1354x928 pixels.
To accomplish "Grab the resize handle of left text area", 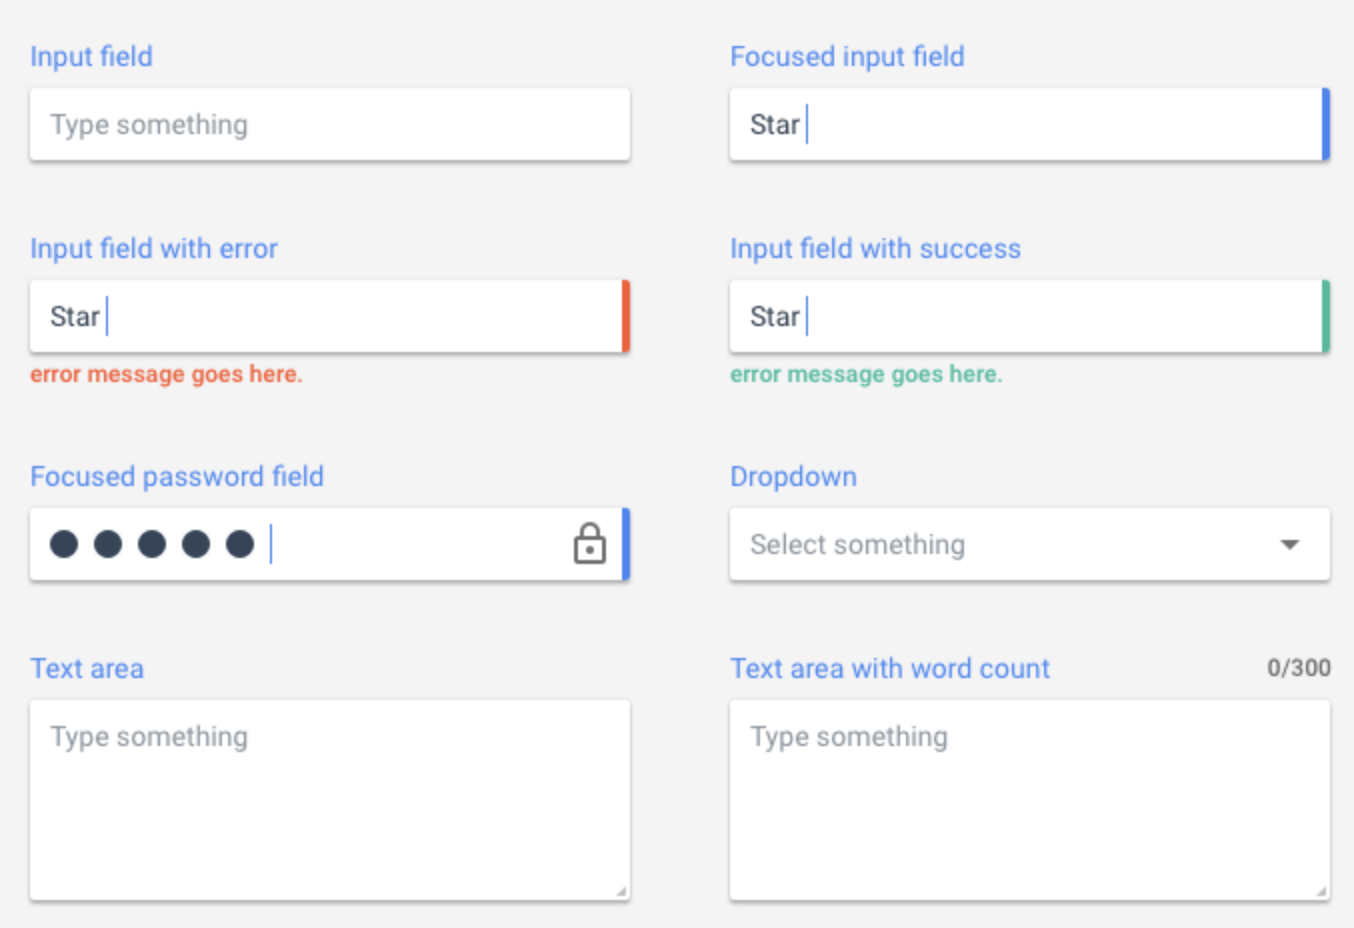I will point(621,891).
